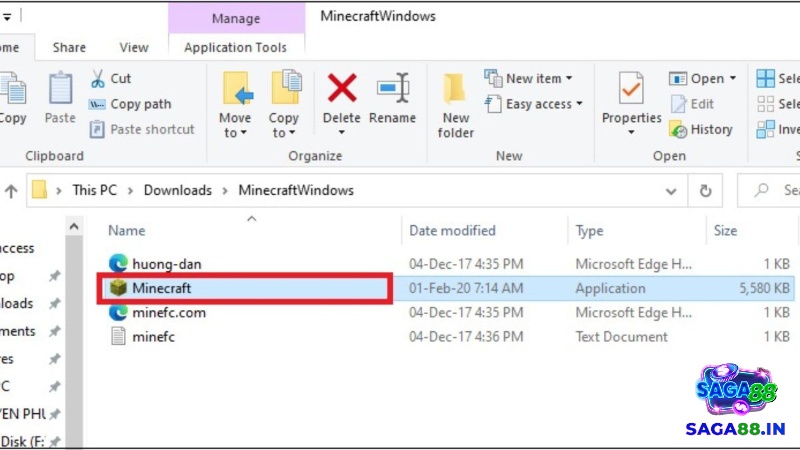Click the navigation pane scroll up arrow
This screenshot has height=450, width=800.
pyautogui.click(x=74, y=226)
